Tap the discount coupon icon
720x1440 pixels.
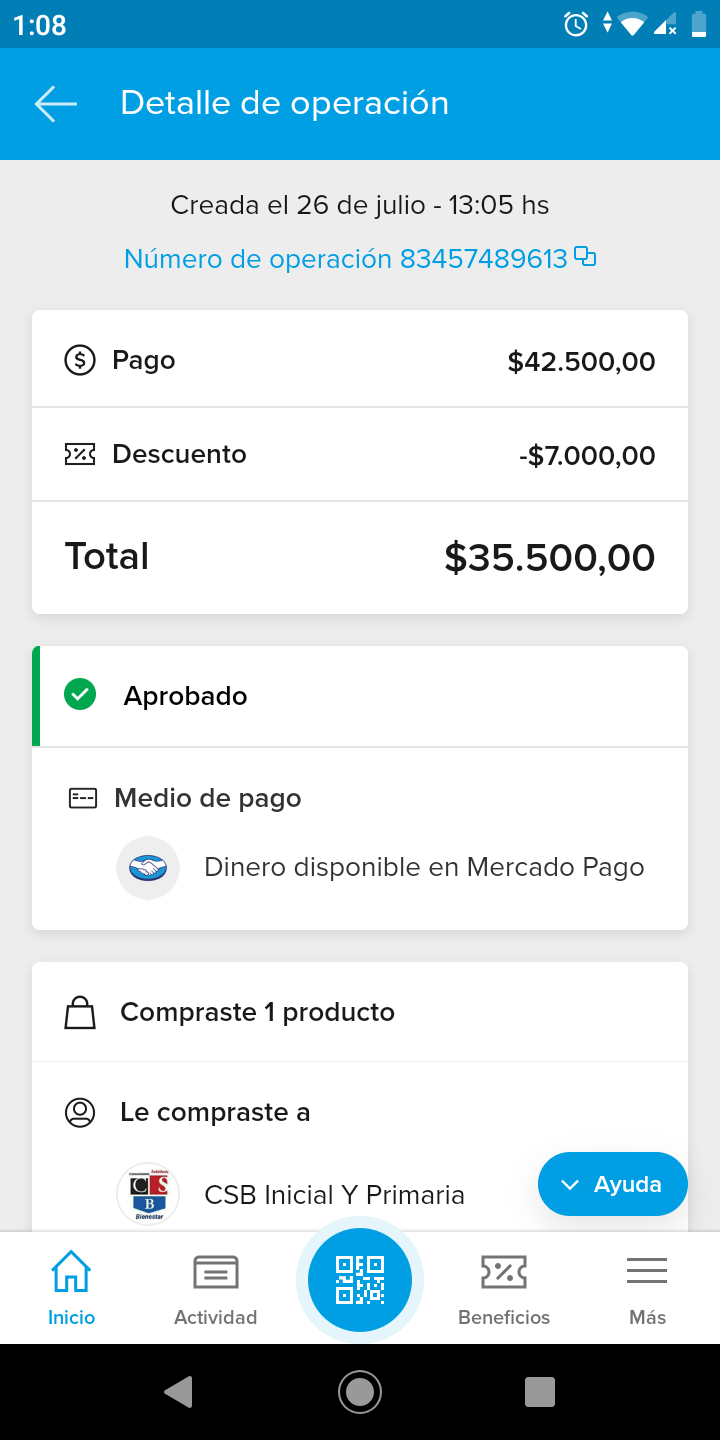(80, 455)
